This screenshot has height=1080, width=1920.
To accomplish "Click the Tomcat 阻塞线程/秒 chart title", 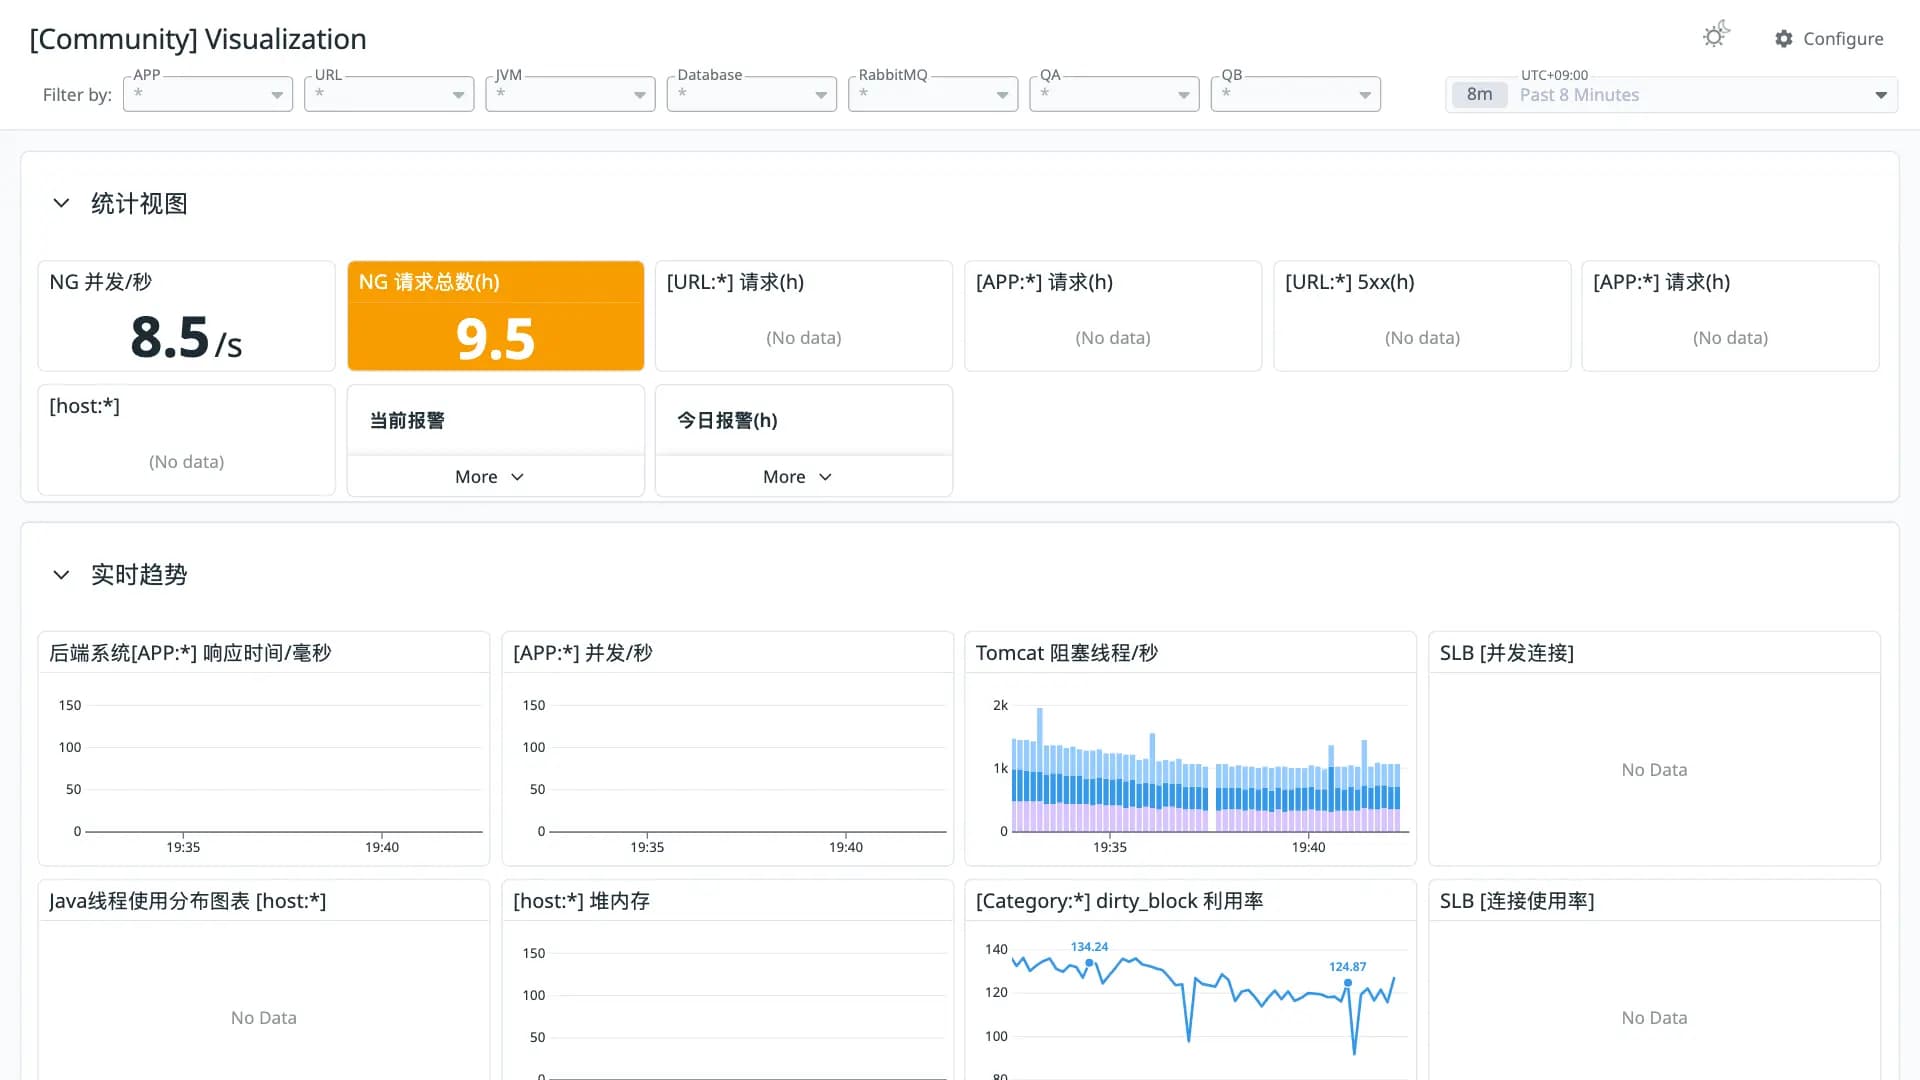I will pyautogui.click(x=1066, y=653).
